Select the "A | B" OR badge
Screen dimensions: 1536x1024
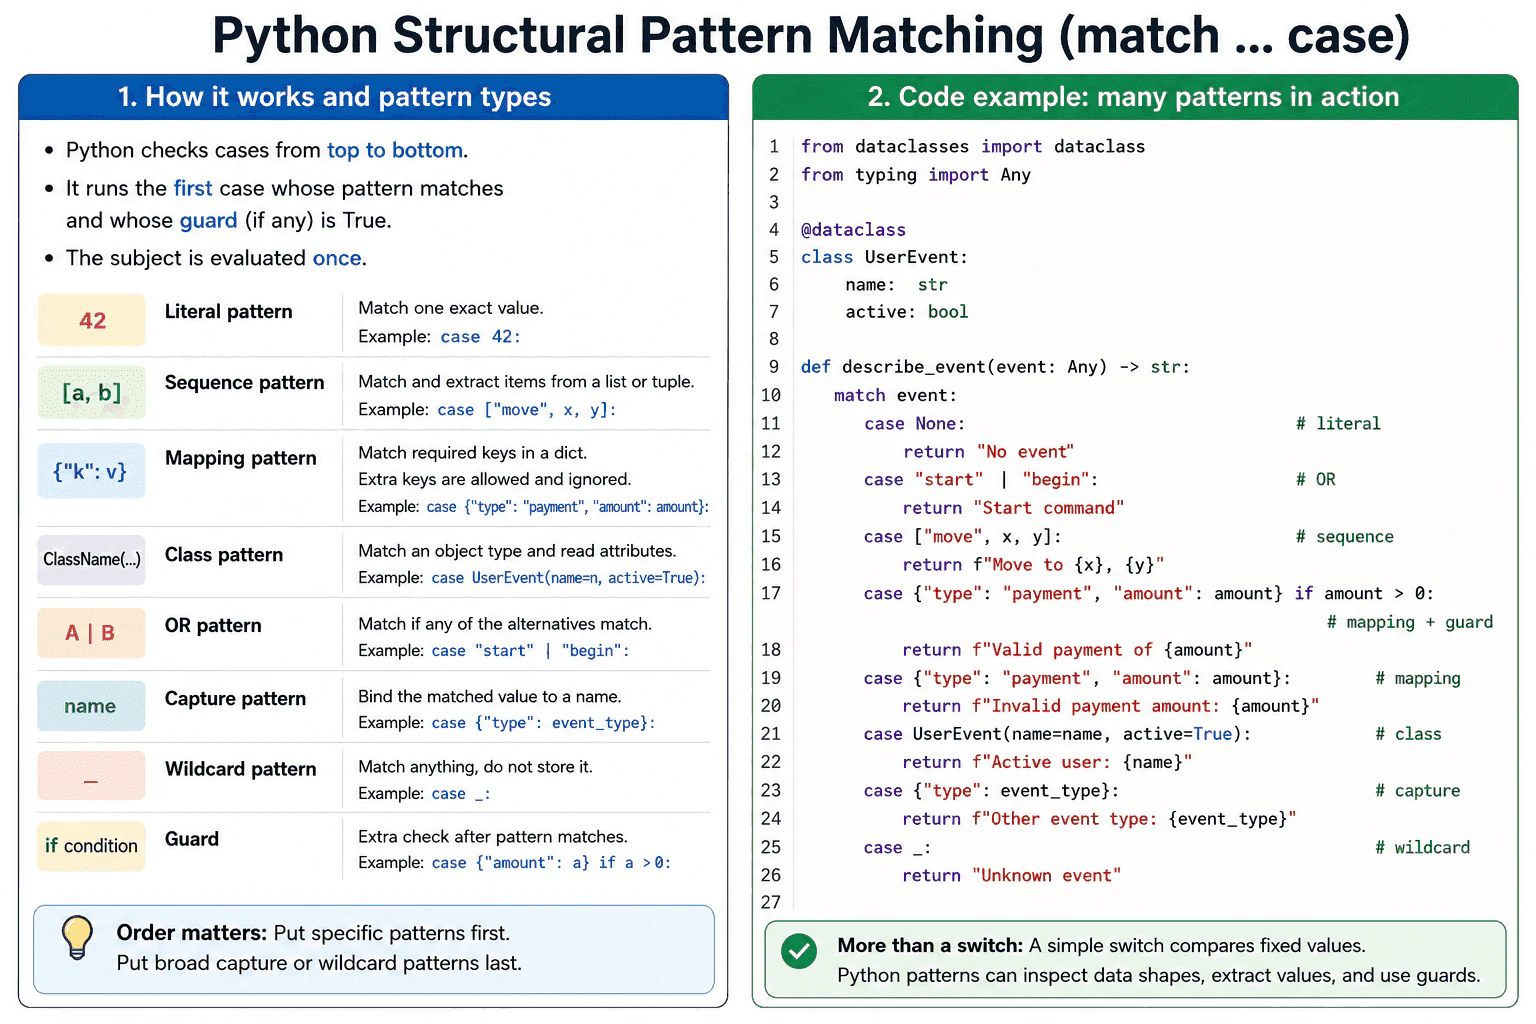(92, 633)
